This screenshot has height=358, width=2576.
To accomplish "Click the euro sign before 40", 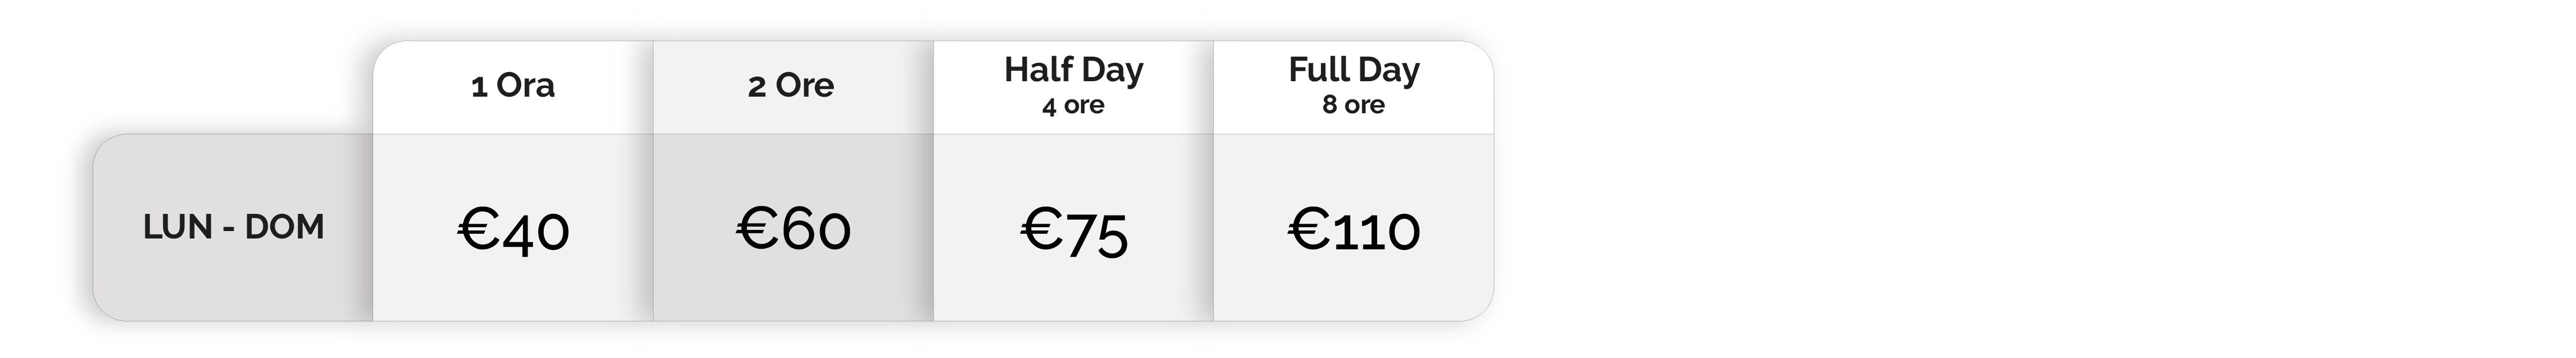I will click(478, 229).
